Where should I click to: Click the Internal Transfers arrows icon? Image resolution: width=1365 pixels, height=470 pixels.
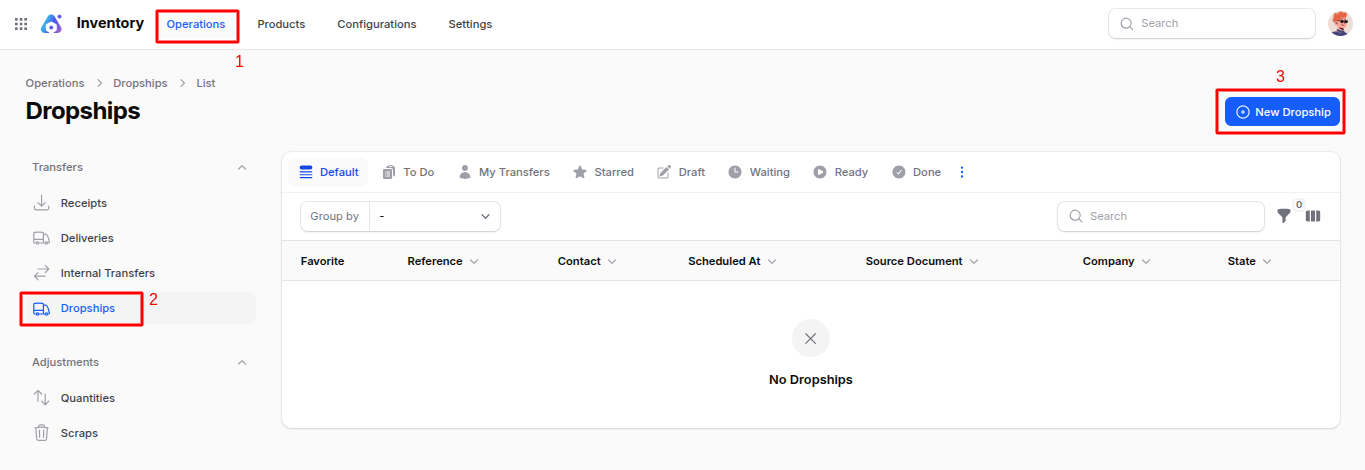[x=42, y=273]
